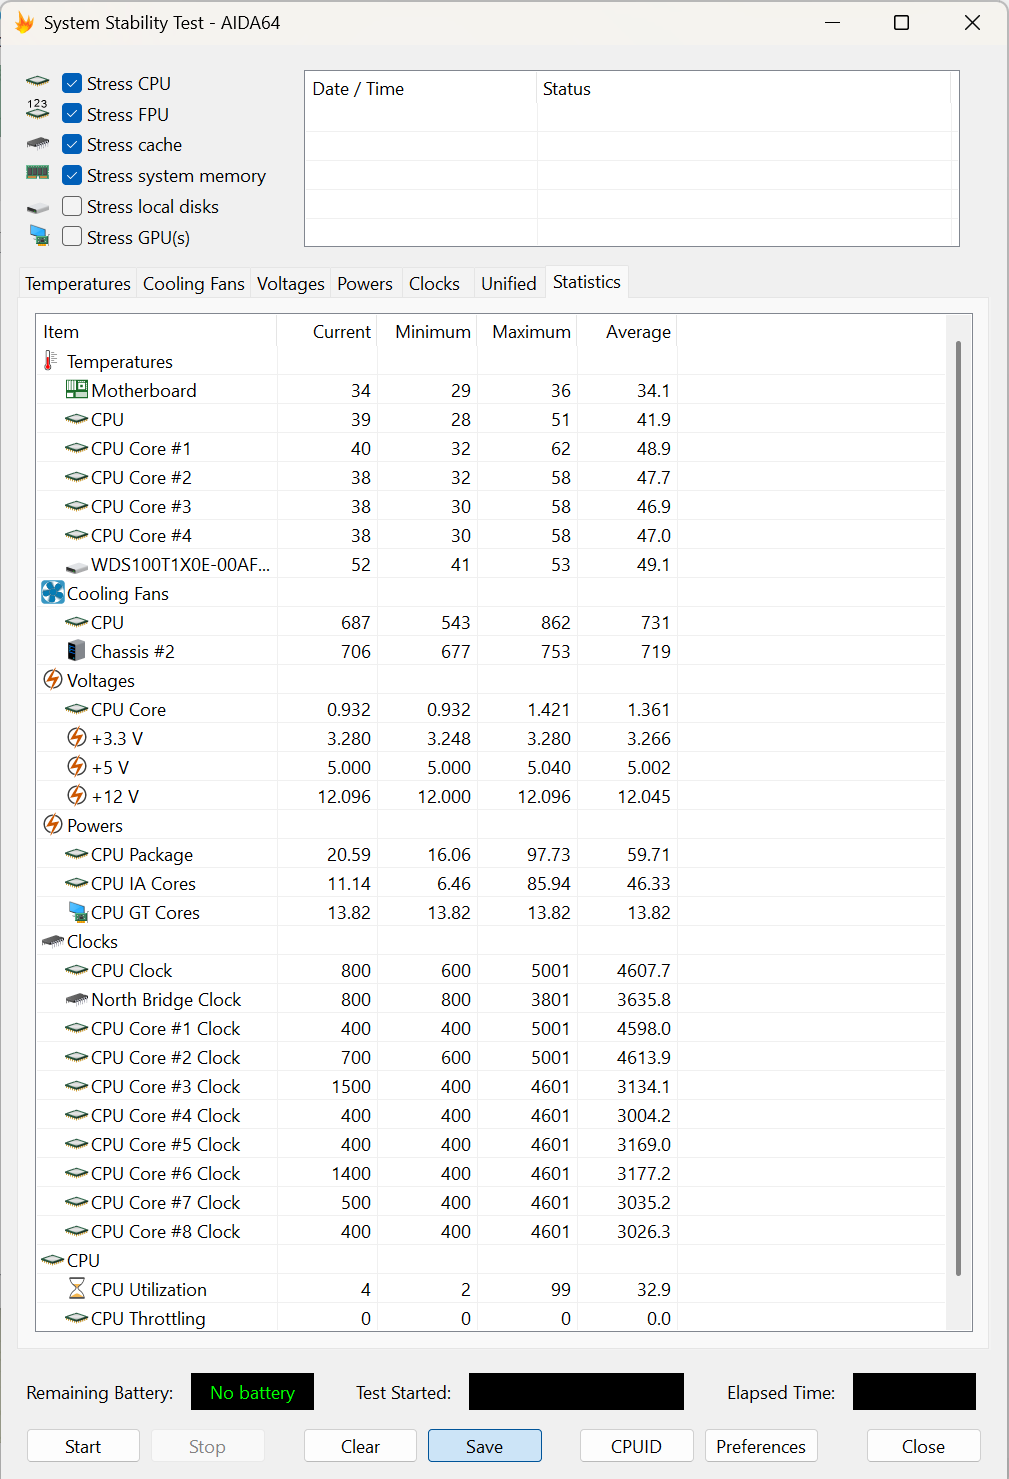Click the Status log column header
1009x1479 pixels.
pyautogui.click(x=744, y=89)
